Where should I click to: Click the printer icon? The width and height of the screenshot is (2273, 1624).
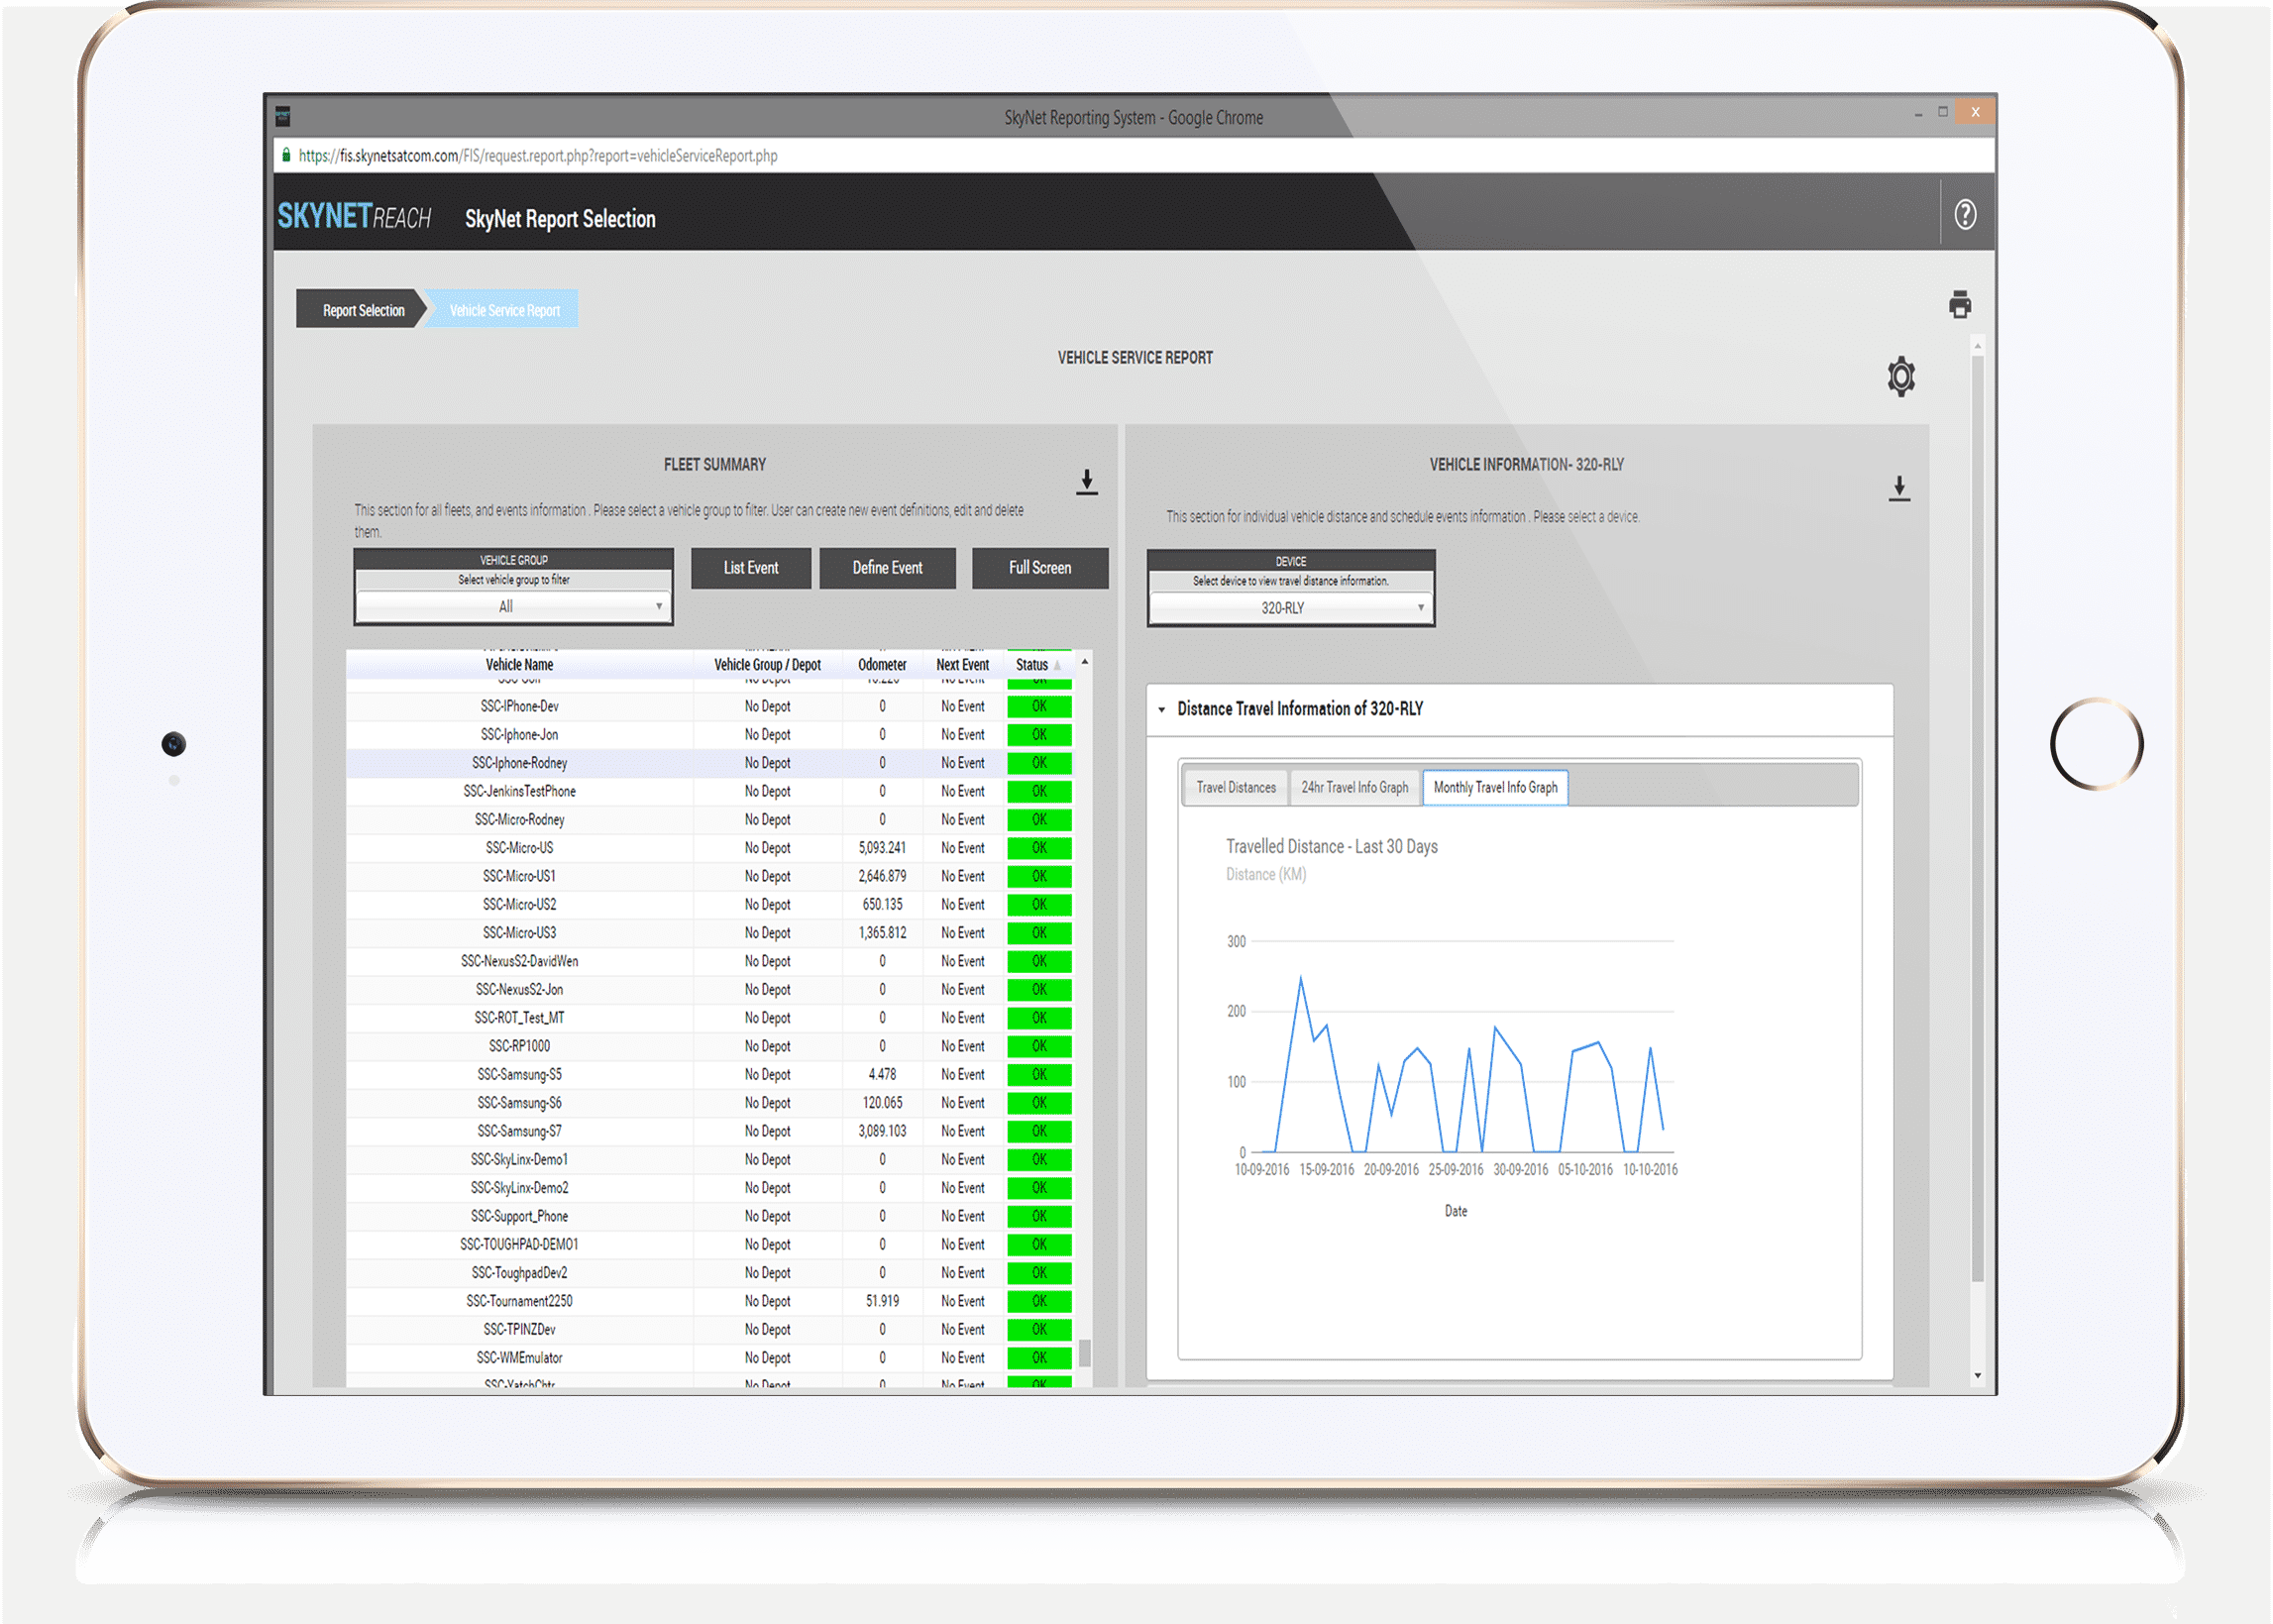tap(1959, 304)
